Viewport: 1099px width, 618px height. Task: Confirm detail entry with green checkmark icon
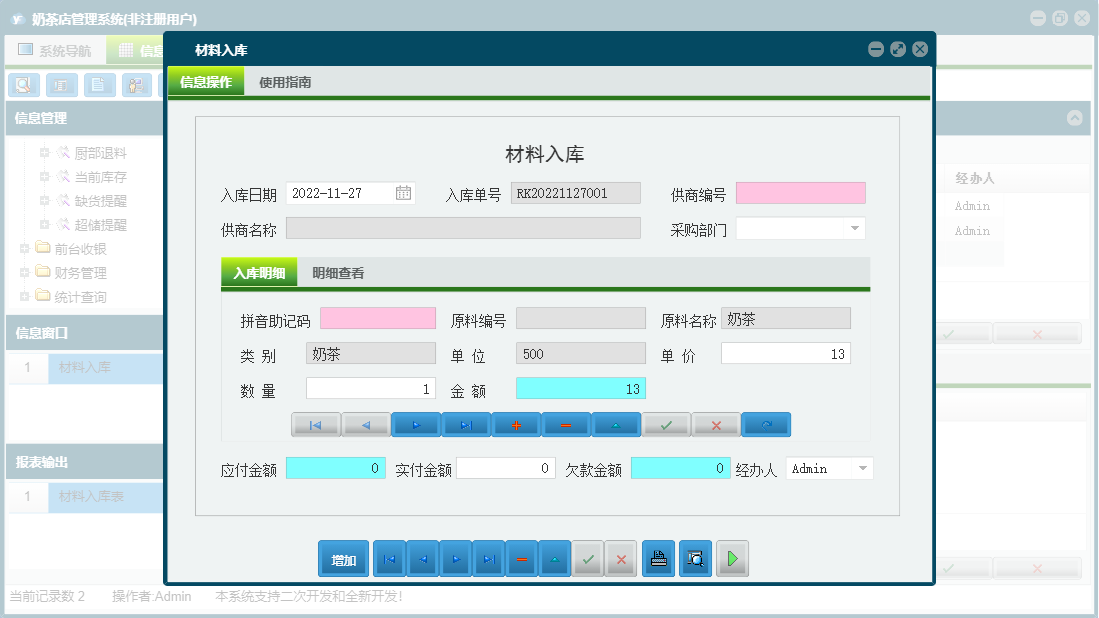(665, 424)
